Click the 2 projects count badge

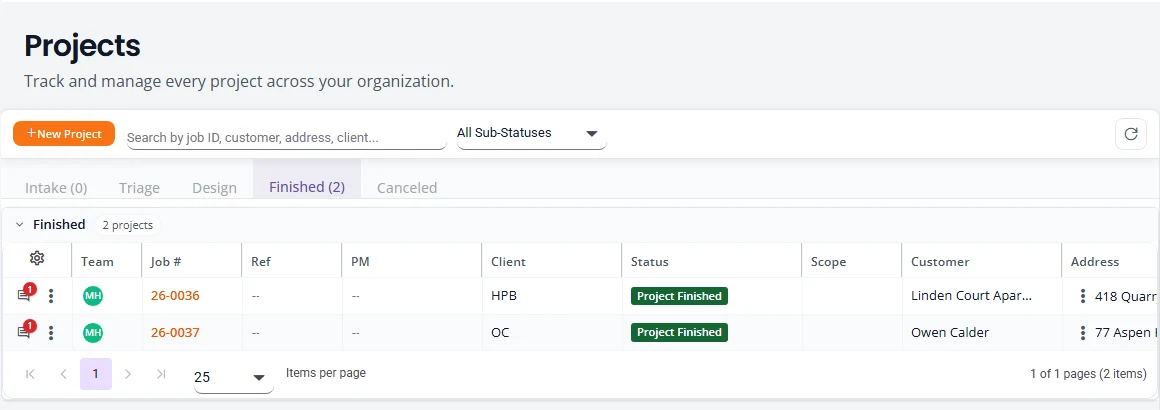click(x=128, y=225)
